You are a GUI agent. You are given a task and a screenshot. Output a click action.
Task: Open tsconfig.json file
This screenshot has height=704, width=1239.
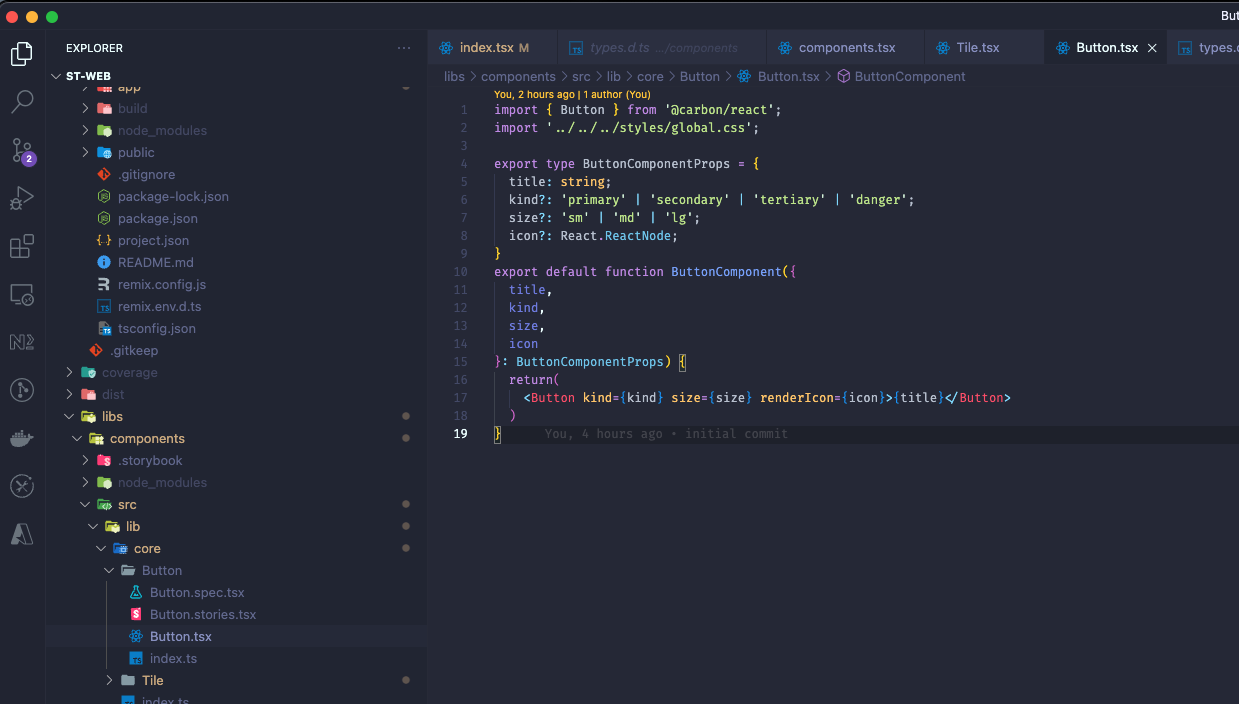click(x=156, y=329)
